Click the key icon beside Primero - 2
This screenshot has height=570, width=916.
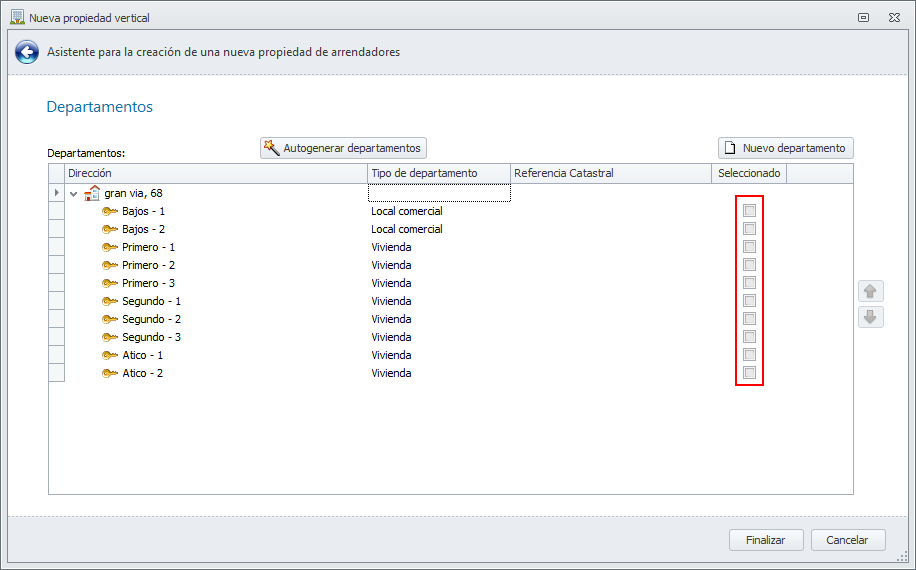tap(110, 266)
